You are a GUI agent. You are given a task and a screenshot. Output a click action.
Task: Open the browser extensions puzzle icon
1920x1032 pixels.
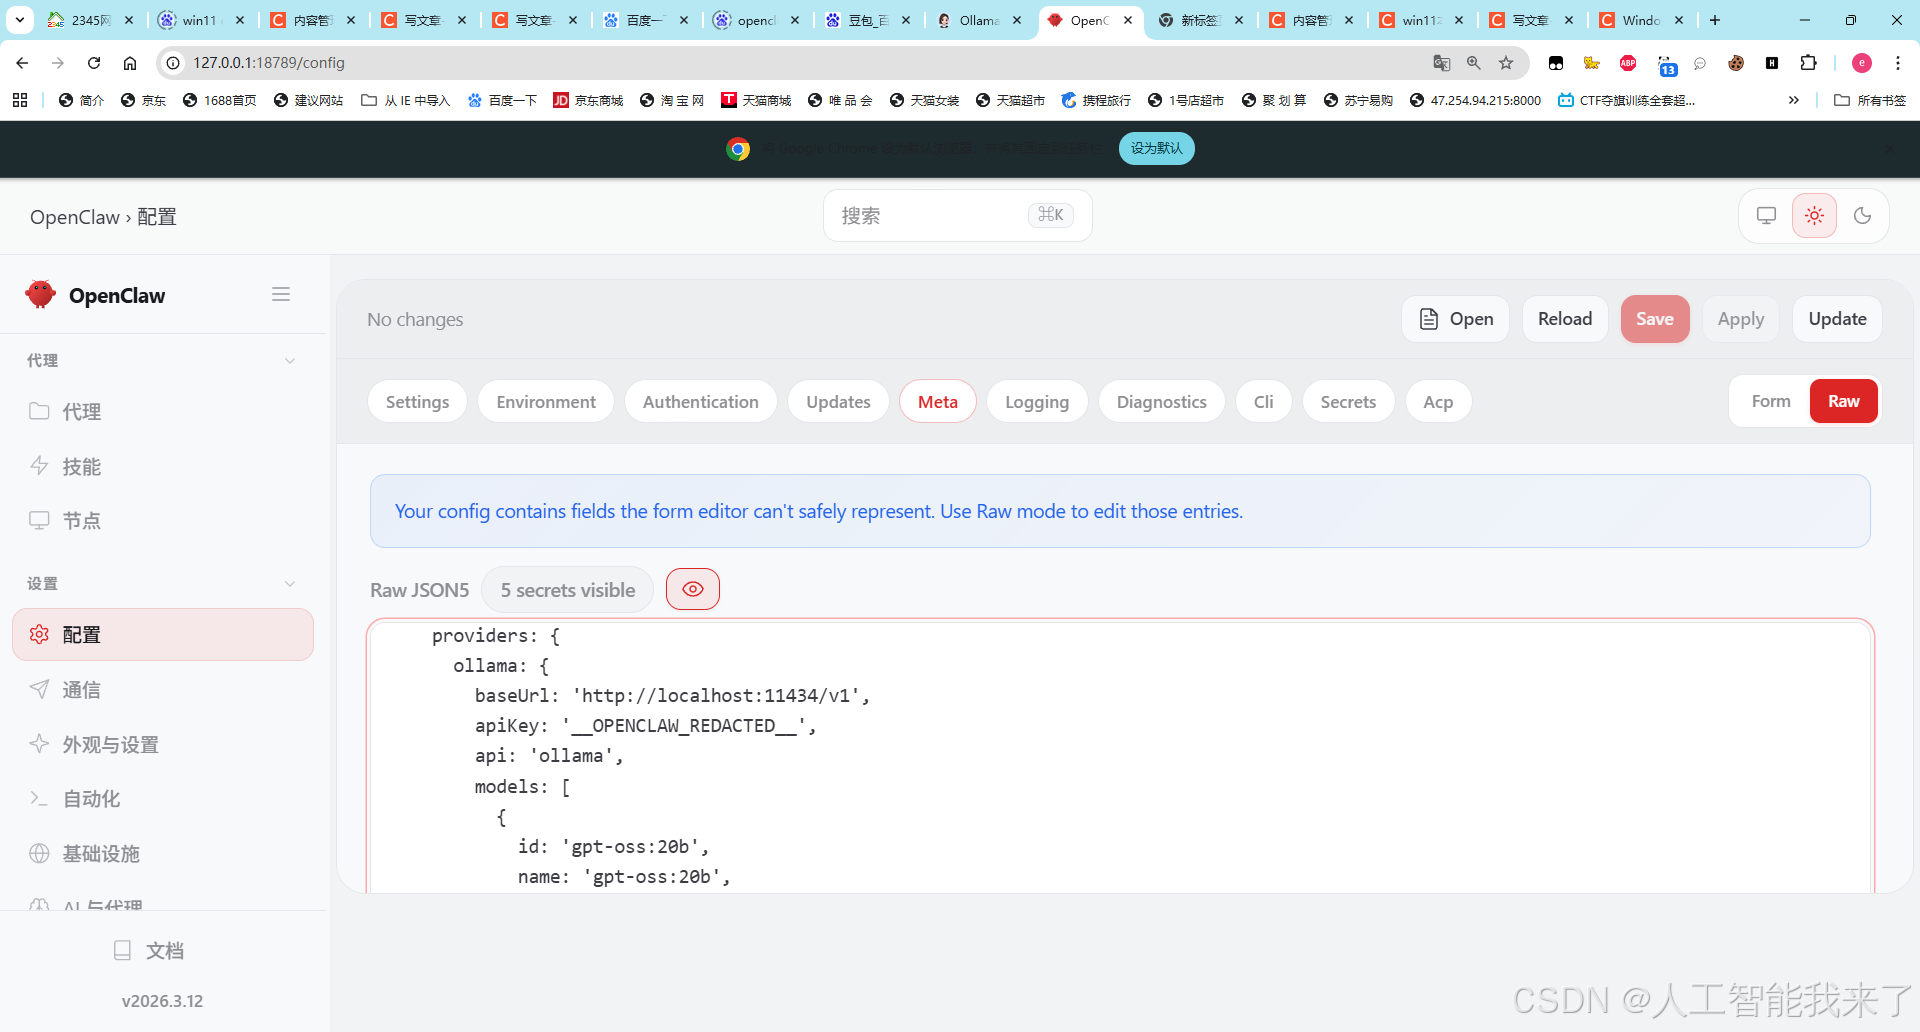pos(1808,63)
